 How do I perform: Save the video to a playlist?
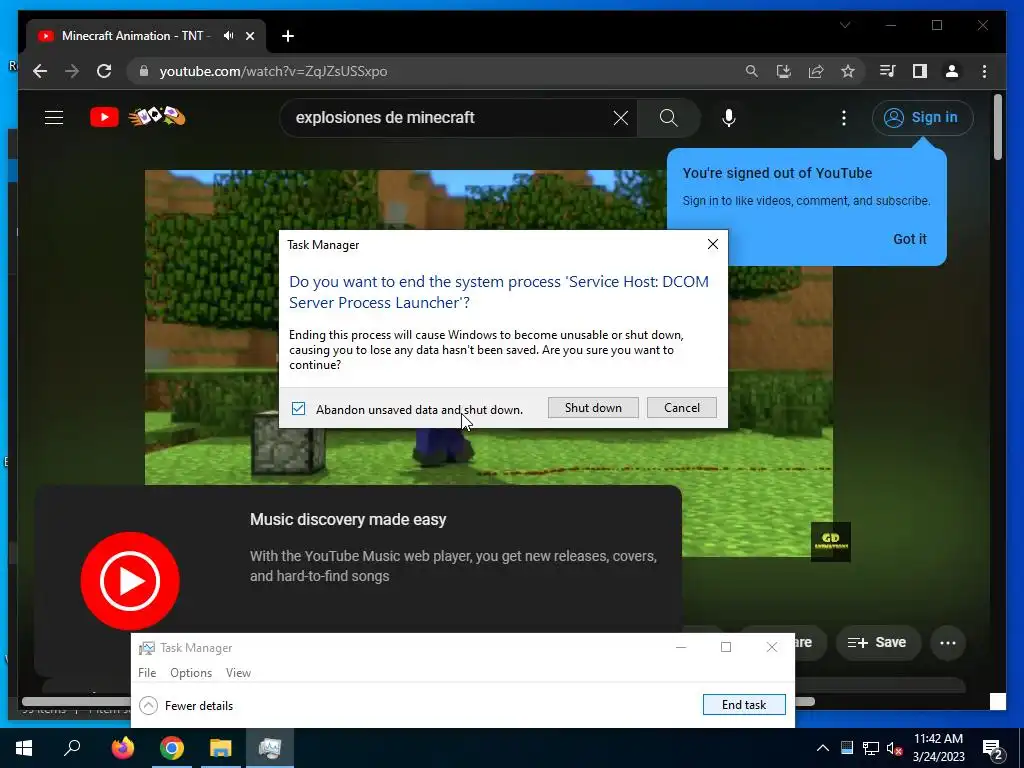pyautogui.click(x=876, y=643)
